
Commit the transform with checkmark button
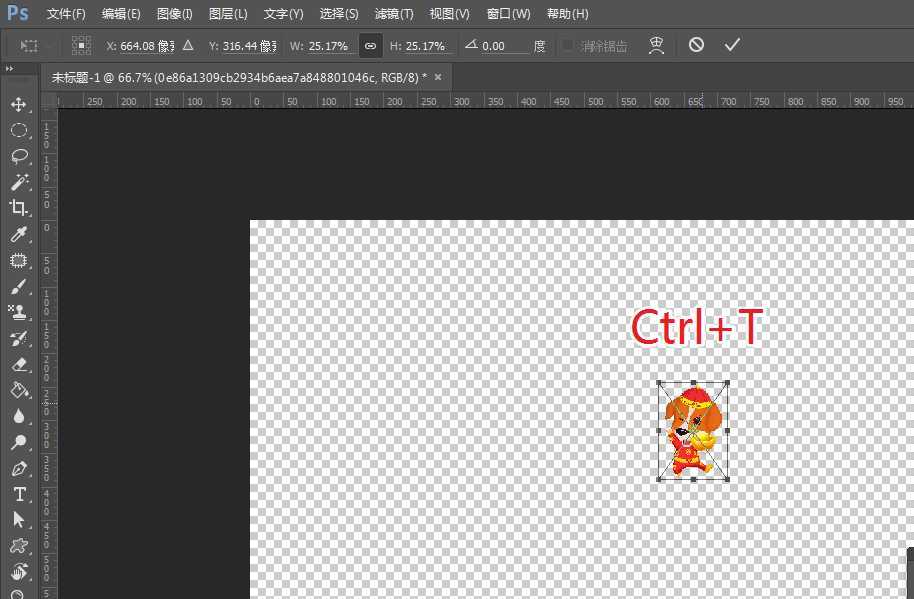tap(732, 44)
